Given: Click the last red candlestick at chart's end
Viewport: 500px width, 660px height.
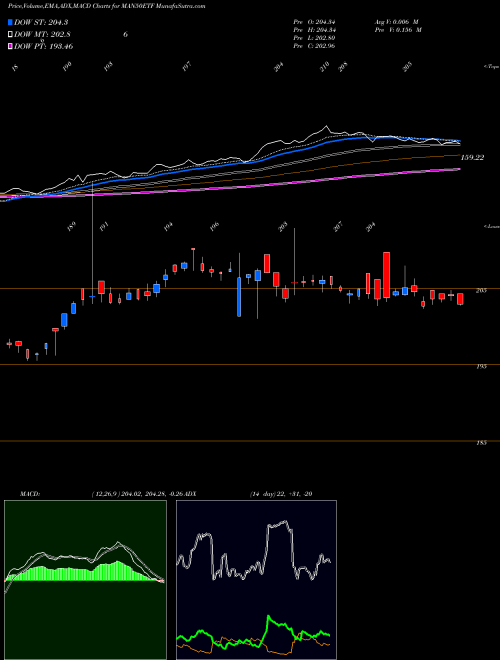Looking at the screenshot, I should click(460, 299).
